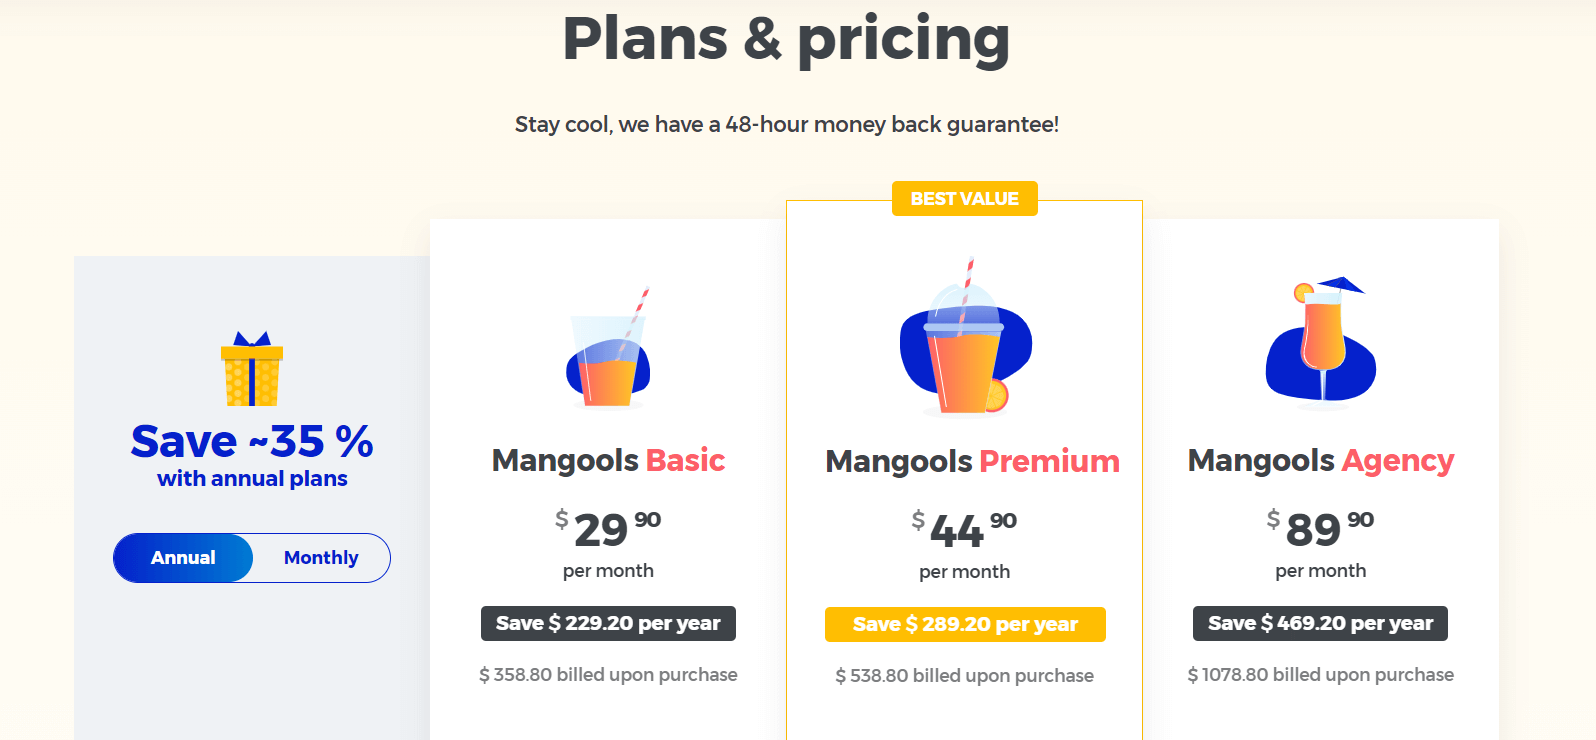This screenshot has width=1596, height=740.
Task: Click the yellow gift box icon
Action: click(252, 368)
